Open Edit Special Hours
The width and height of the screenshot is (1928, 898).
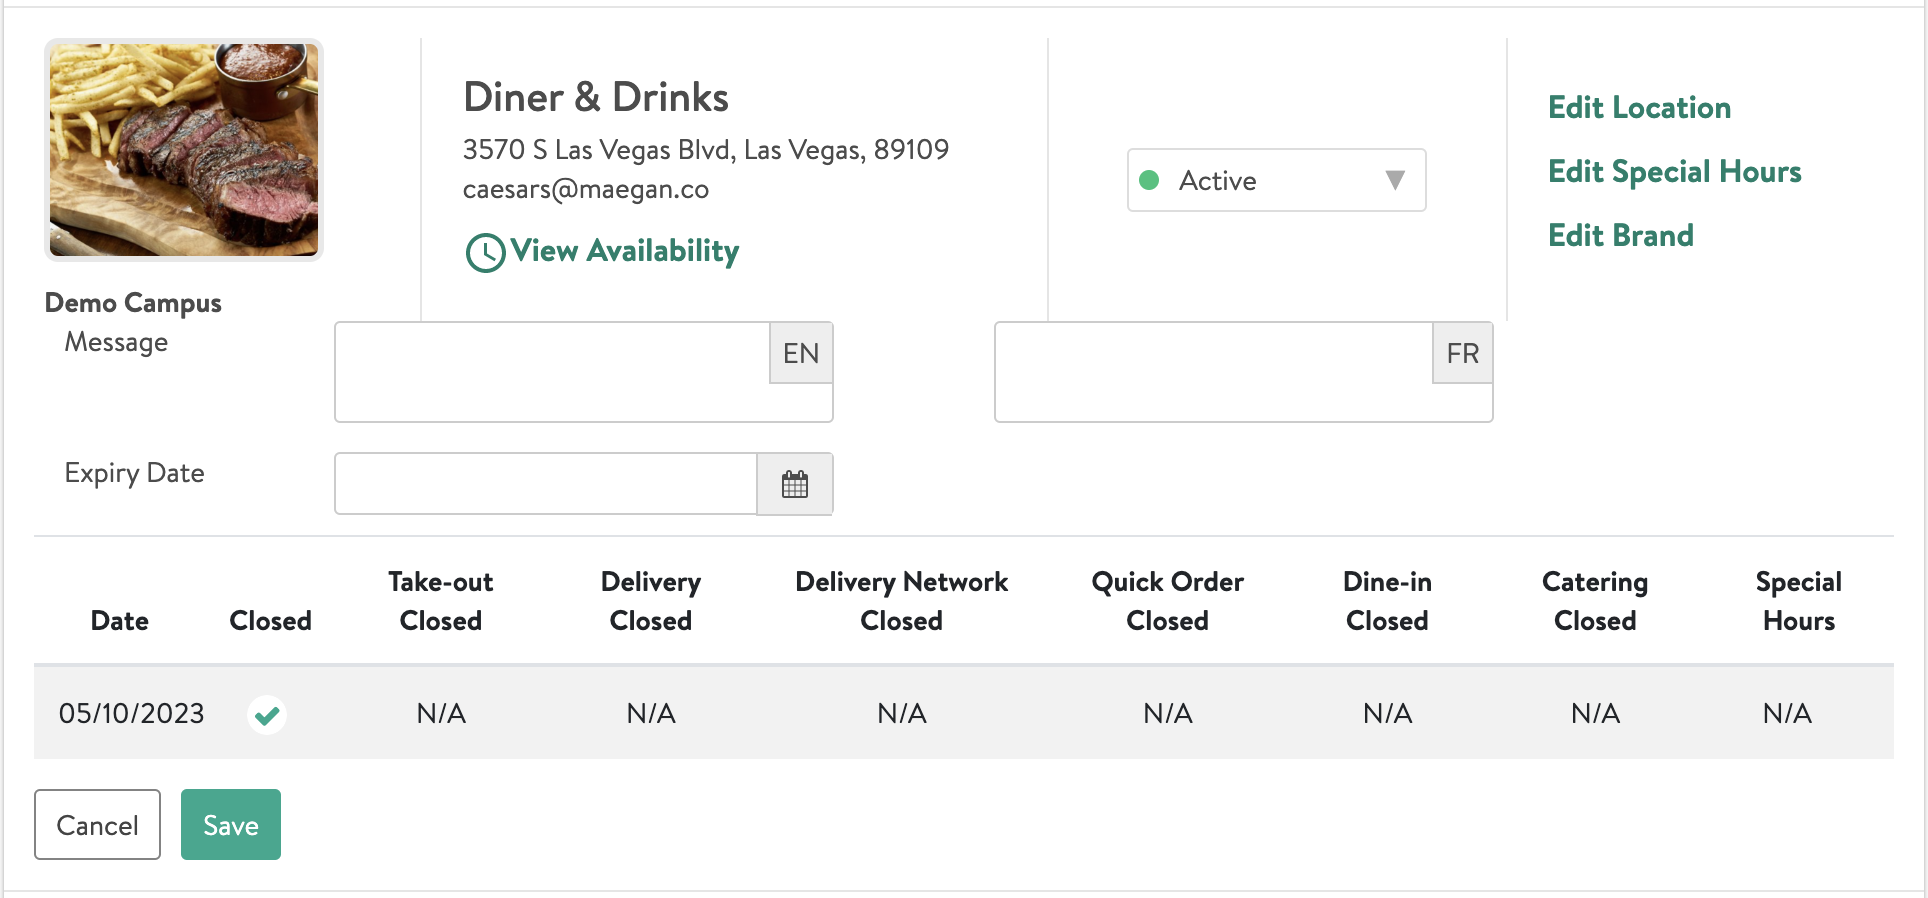point(1674,172)
